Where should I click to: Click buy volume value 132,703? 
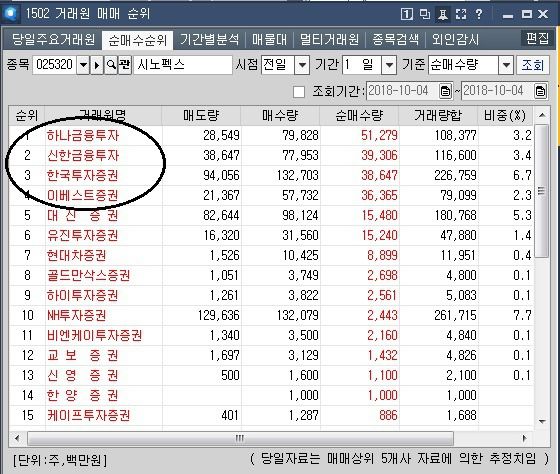[298, 175]
